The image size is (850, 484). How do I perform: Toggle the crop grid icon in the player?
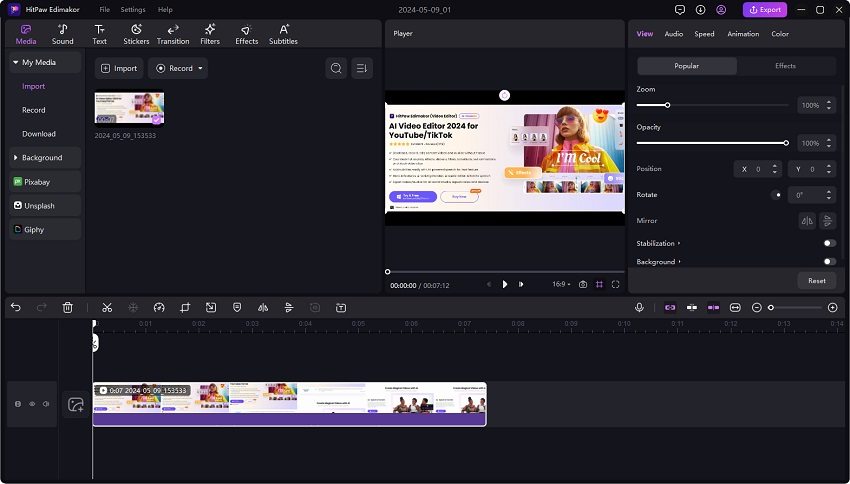pos(599,285)
